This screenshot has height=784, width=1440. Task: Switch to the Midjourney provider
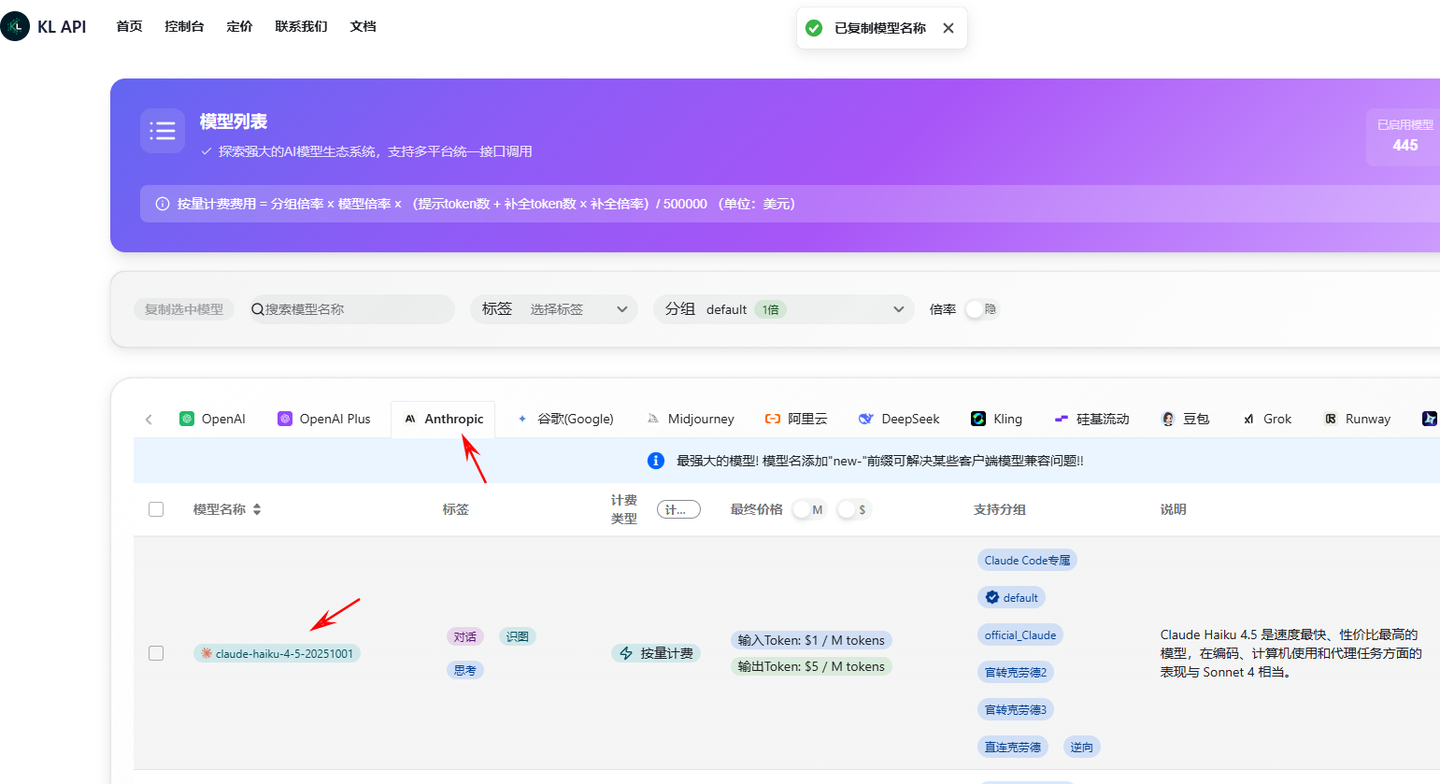pyautogui.click(x=690, y=418)
